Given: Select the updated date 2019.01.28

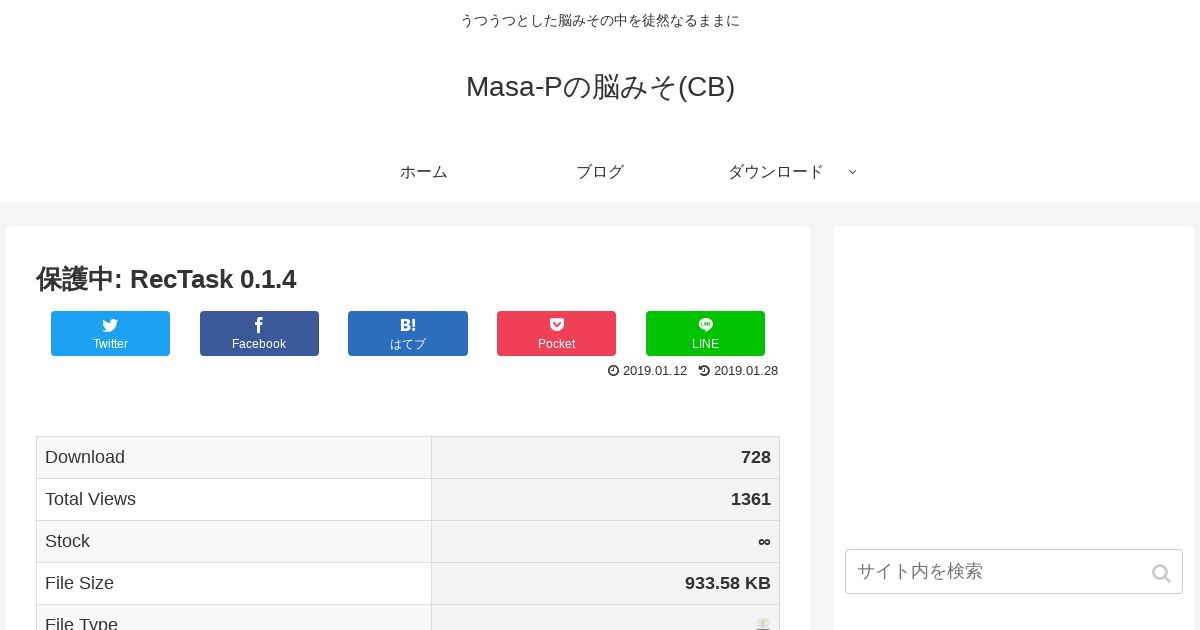Looking at the screenshot, I should pyautogui.click(x=746, y=371).
